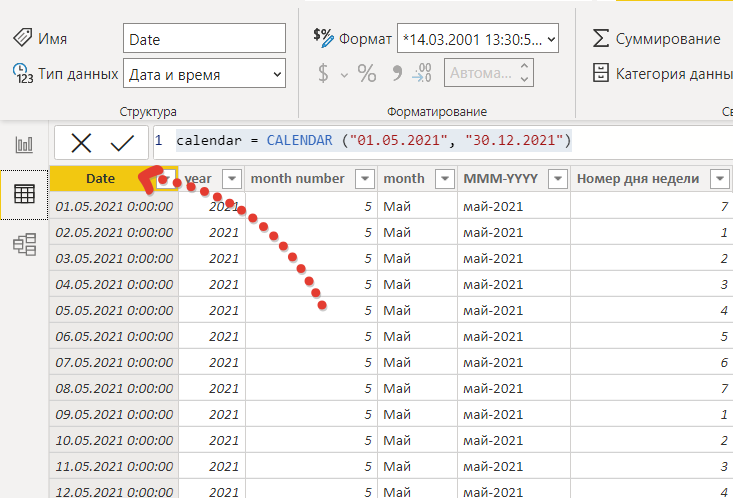This screenshot has height=498, width=733.
Task: Click the Имя text field with Date
Action: (x=204, y=38)
